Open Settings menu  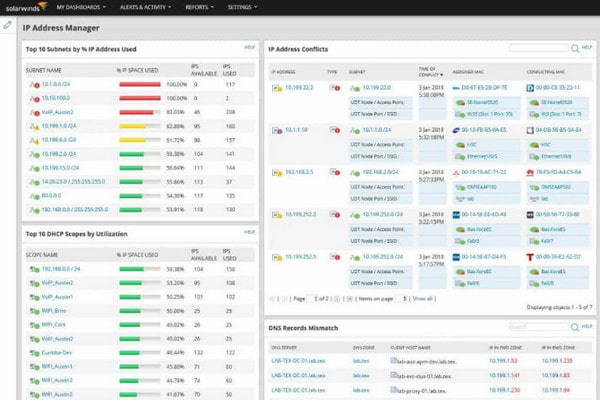point(242,7)
